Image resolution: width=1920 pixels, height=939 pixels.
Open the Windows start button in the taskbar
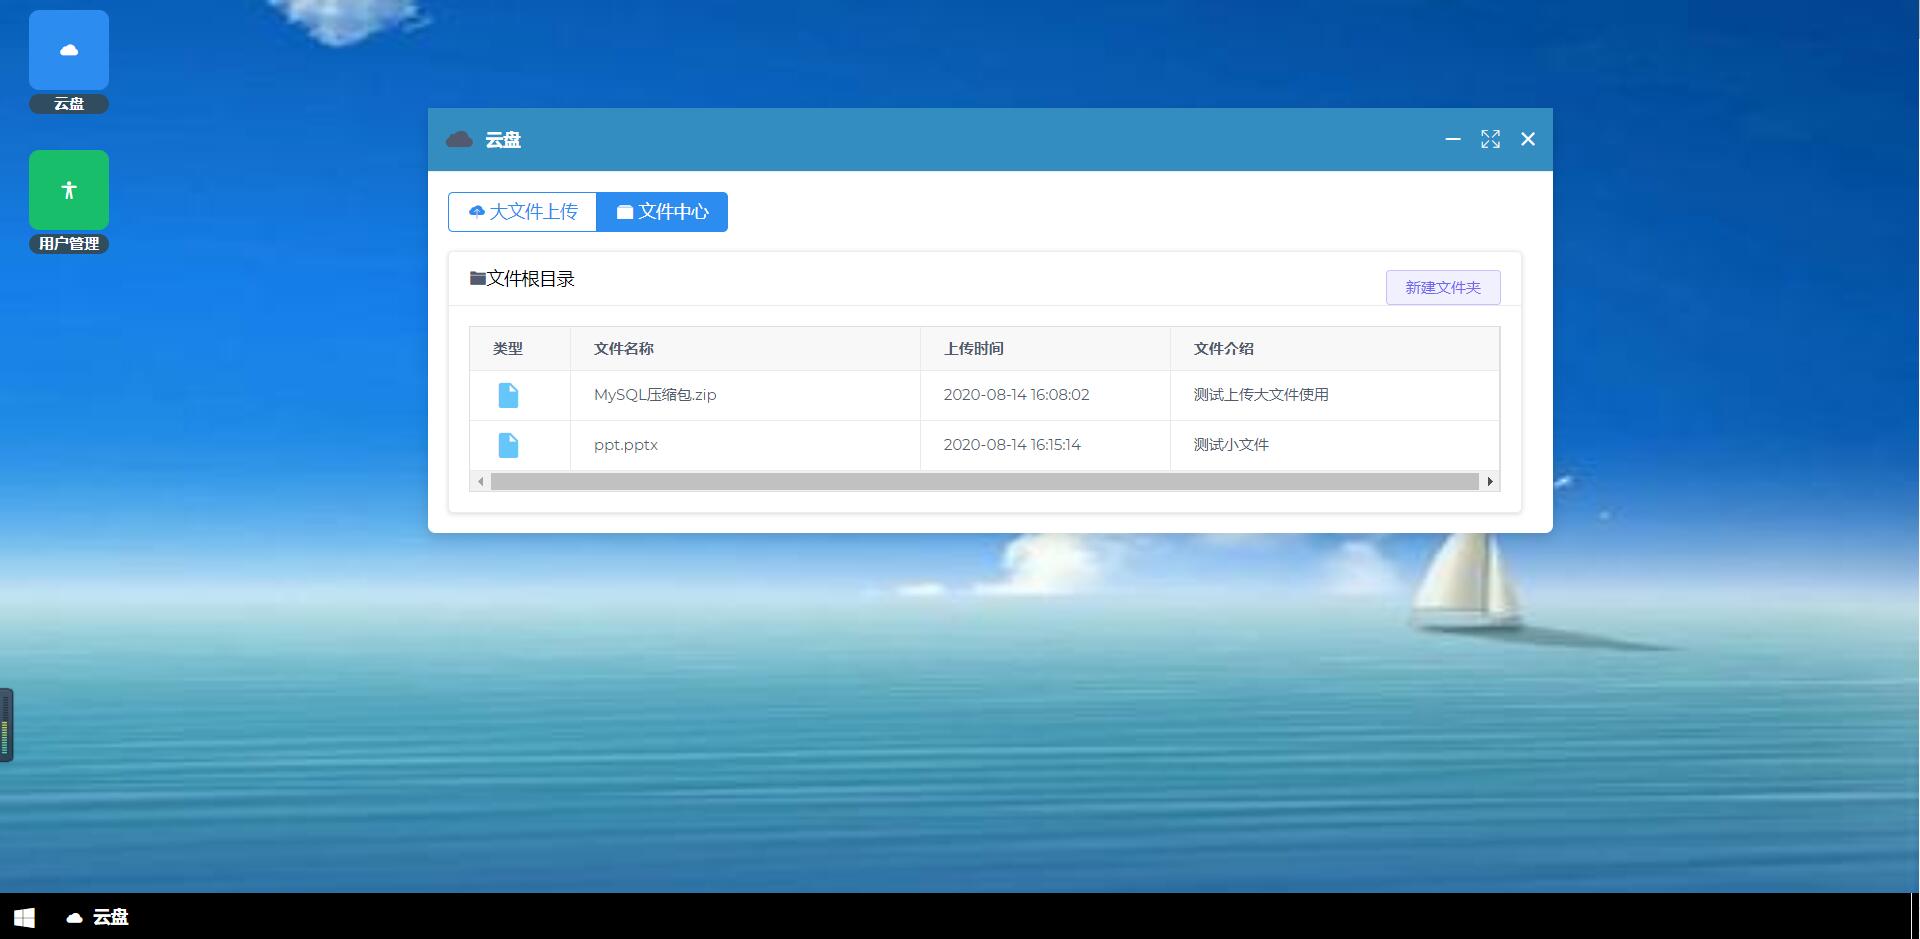tap(22, 917)
